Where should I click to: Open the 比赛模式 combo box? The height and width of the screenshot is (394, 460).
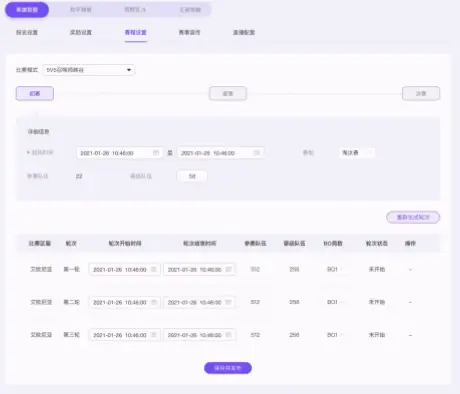click(x=89, y=70)
